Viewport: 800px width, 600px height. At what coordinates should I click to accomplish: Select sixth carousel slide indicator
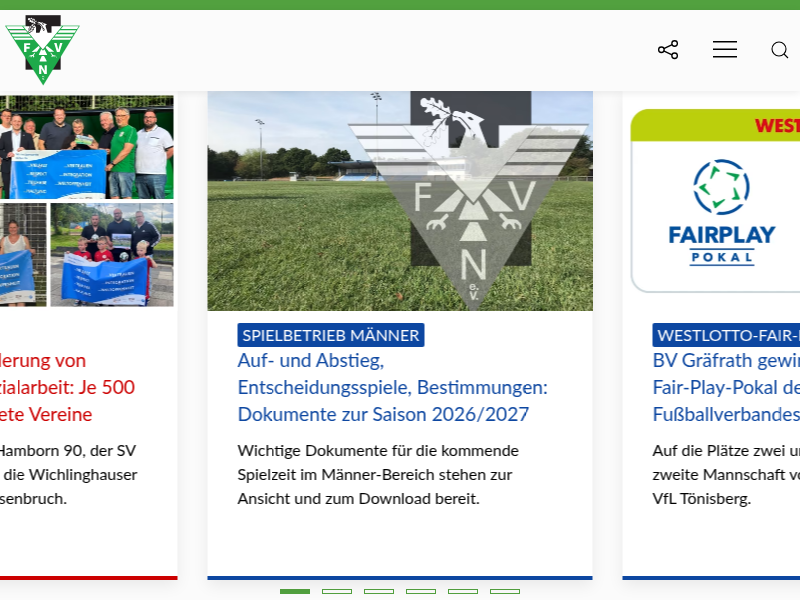pyautogui.click(x=505, y=591)
